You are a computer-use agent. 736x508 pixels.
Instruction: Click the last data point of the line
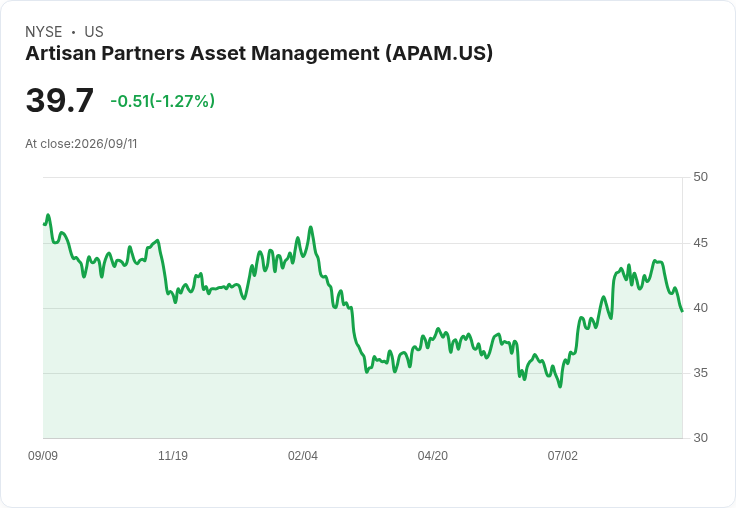(x=682, y=311)
